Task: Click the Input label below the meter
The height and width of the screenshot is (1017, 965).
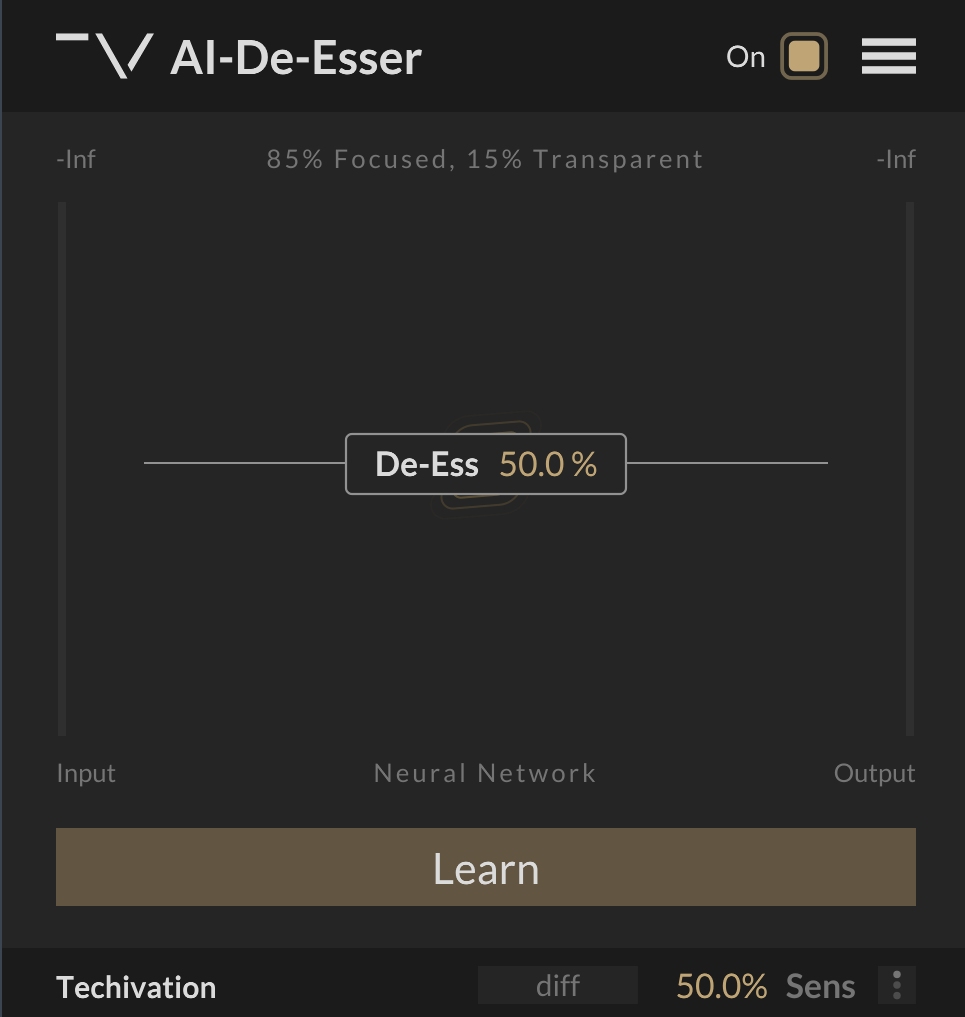Action: [86, 773]
